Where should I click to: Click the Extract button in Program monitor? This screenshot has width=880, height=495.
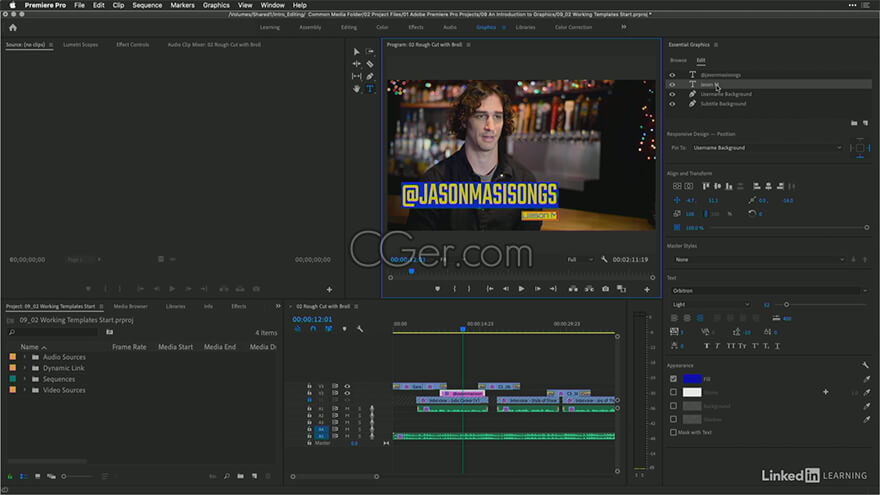(x=589, y=288)
